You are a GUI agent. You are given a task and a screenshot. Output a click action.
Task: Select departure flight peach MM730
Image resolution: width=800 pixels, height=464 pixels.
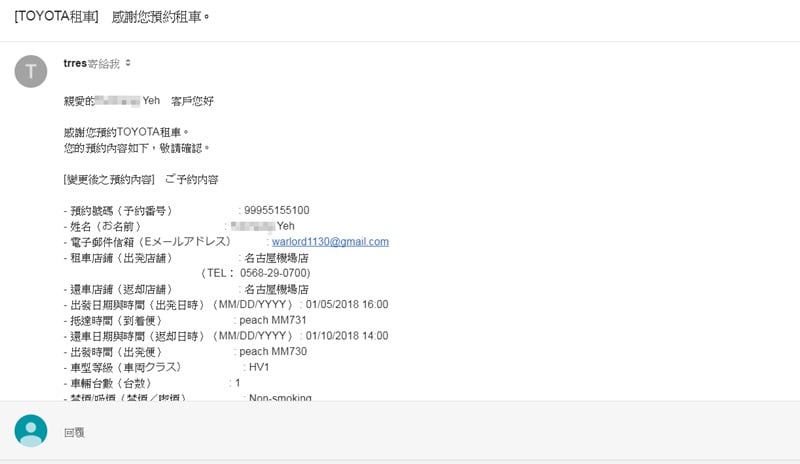pos(273,352)
